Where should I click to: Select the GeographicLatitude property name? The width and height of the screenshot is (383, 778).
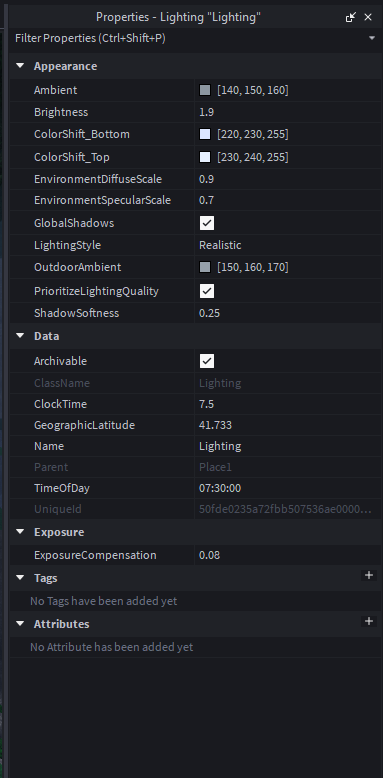(x=84, y=425)
